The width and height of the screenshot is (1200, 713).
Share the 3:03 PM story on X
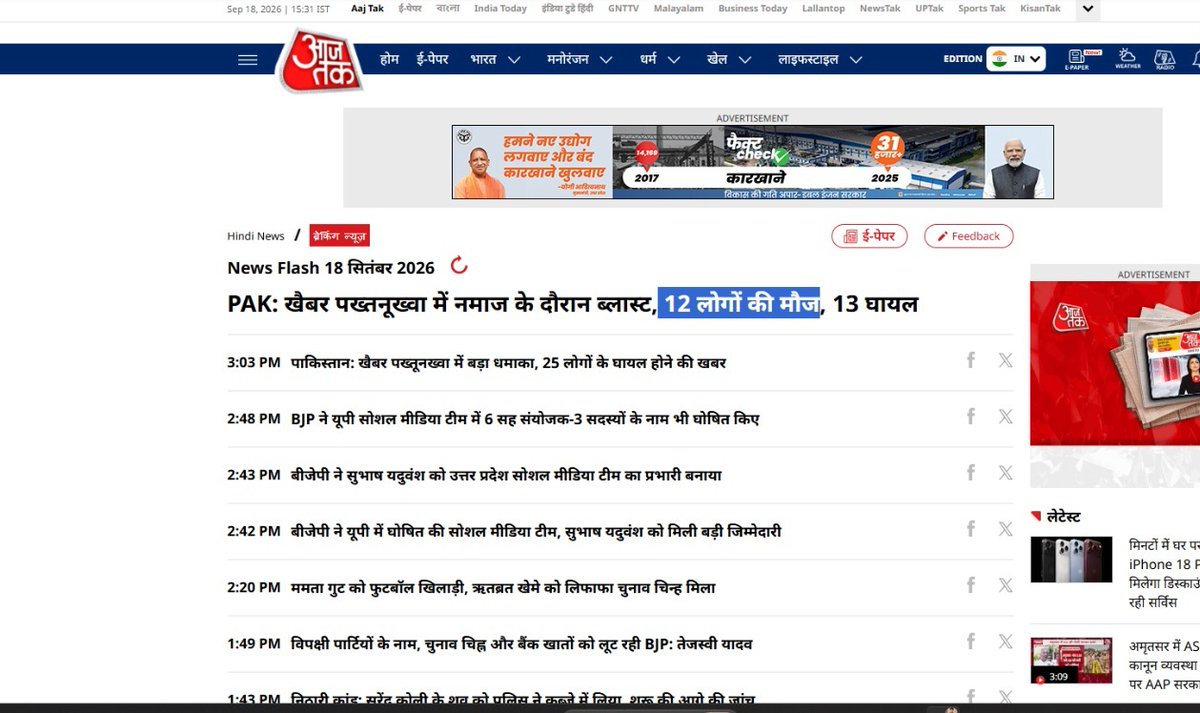(x=1006, y=360)
